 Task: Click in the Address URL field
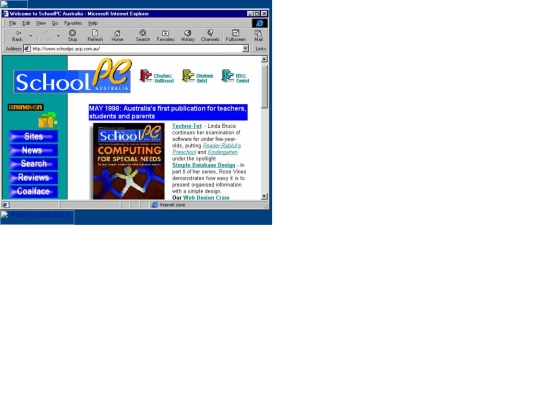tap(136, 49)
